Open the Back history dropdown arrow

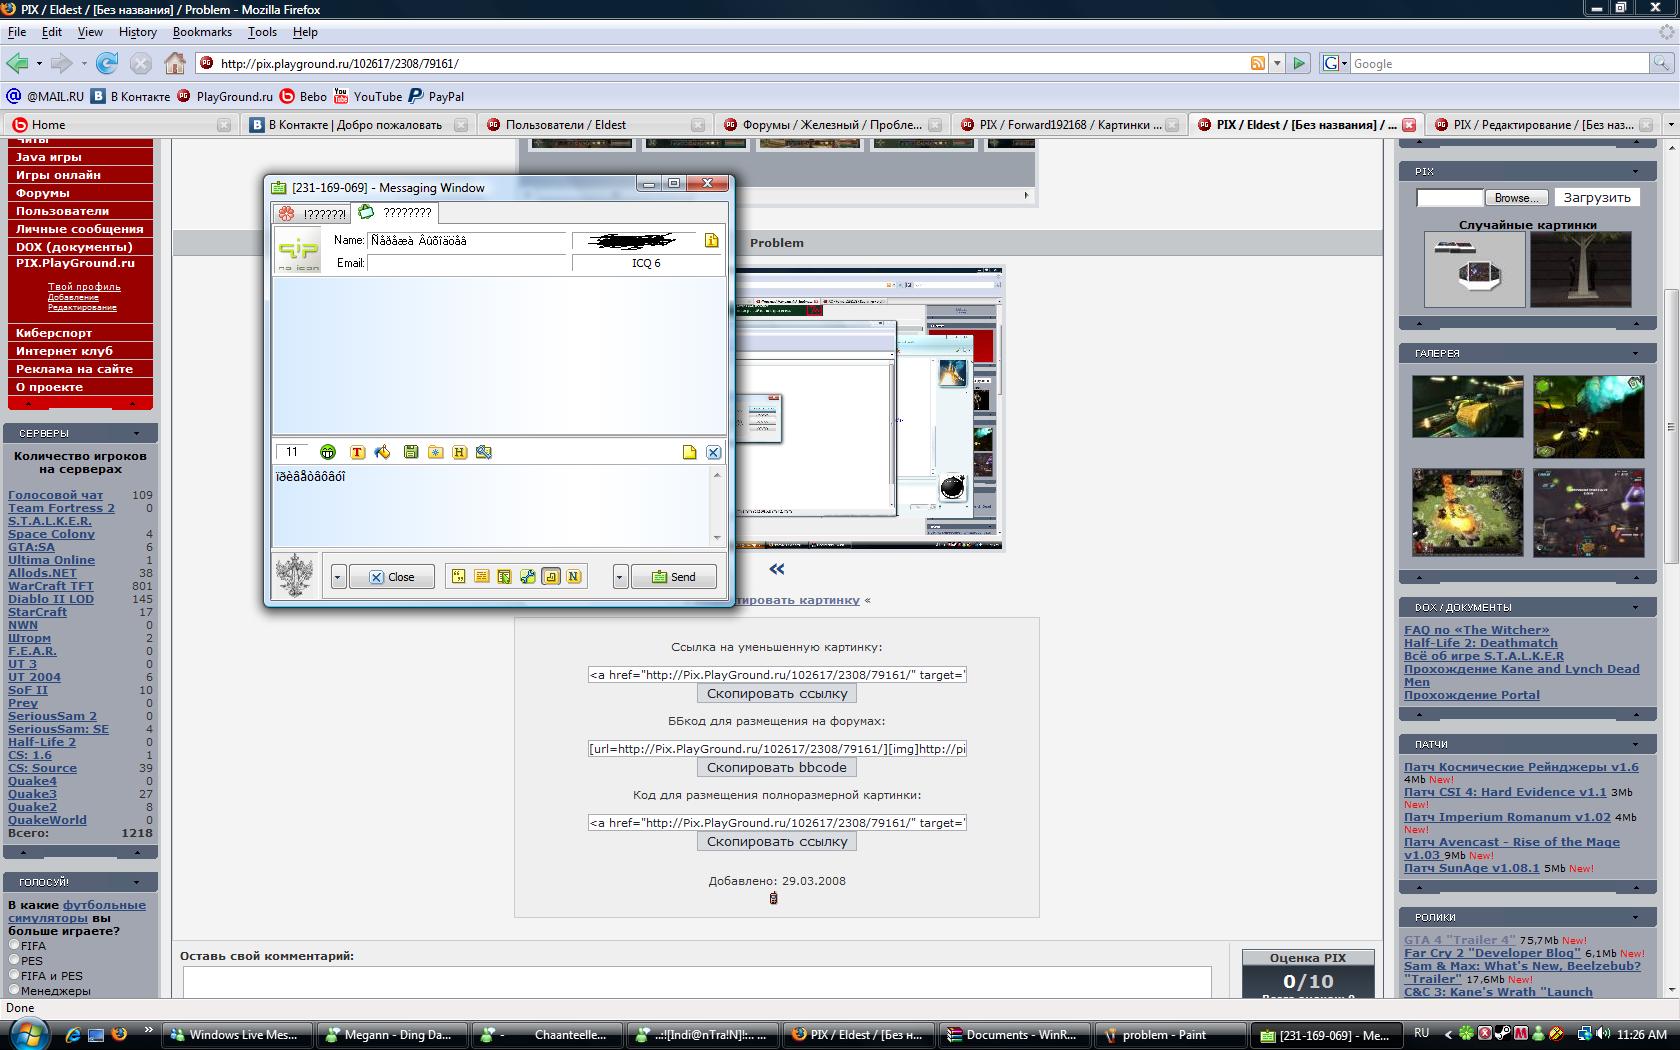click(x=39, y=63)
